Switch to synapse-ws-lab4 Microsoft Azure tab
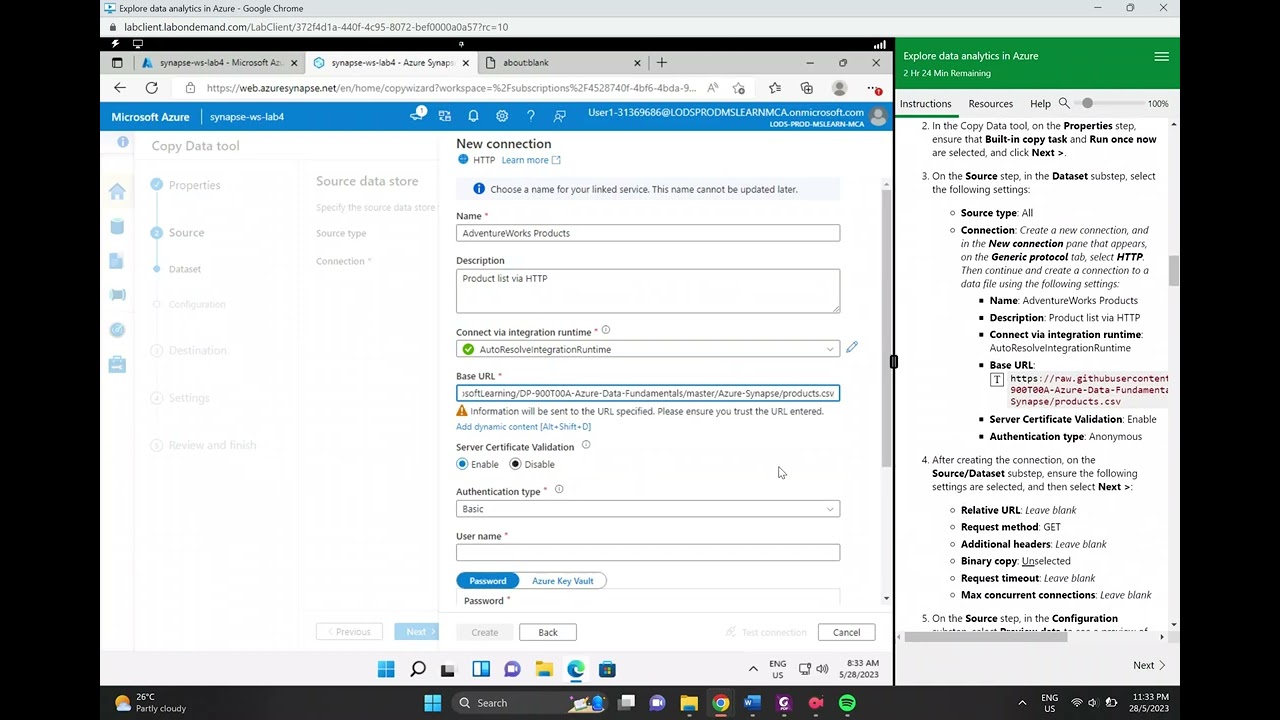This screenshot has height=720, width=1280. tap(220, 62)
